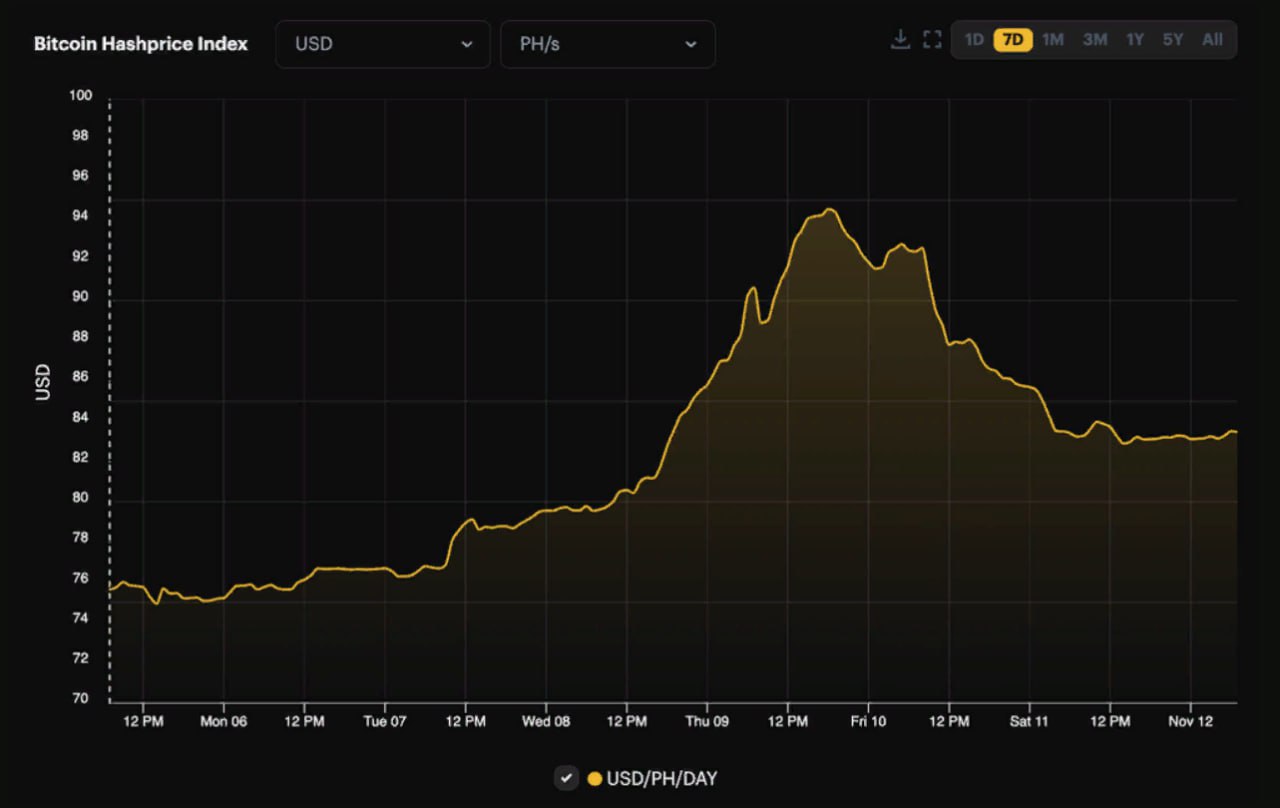
Task: Click the Mon 06 axis label
Action: coord(224,721)
